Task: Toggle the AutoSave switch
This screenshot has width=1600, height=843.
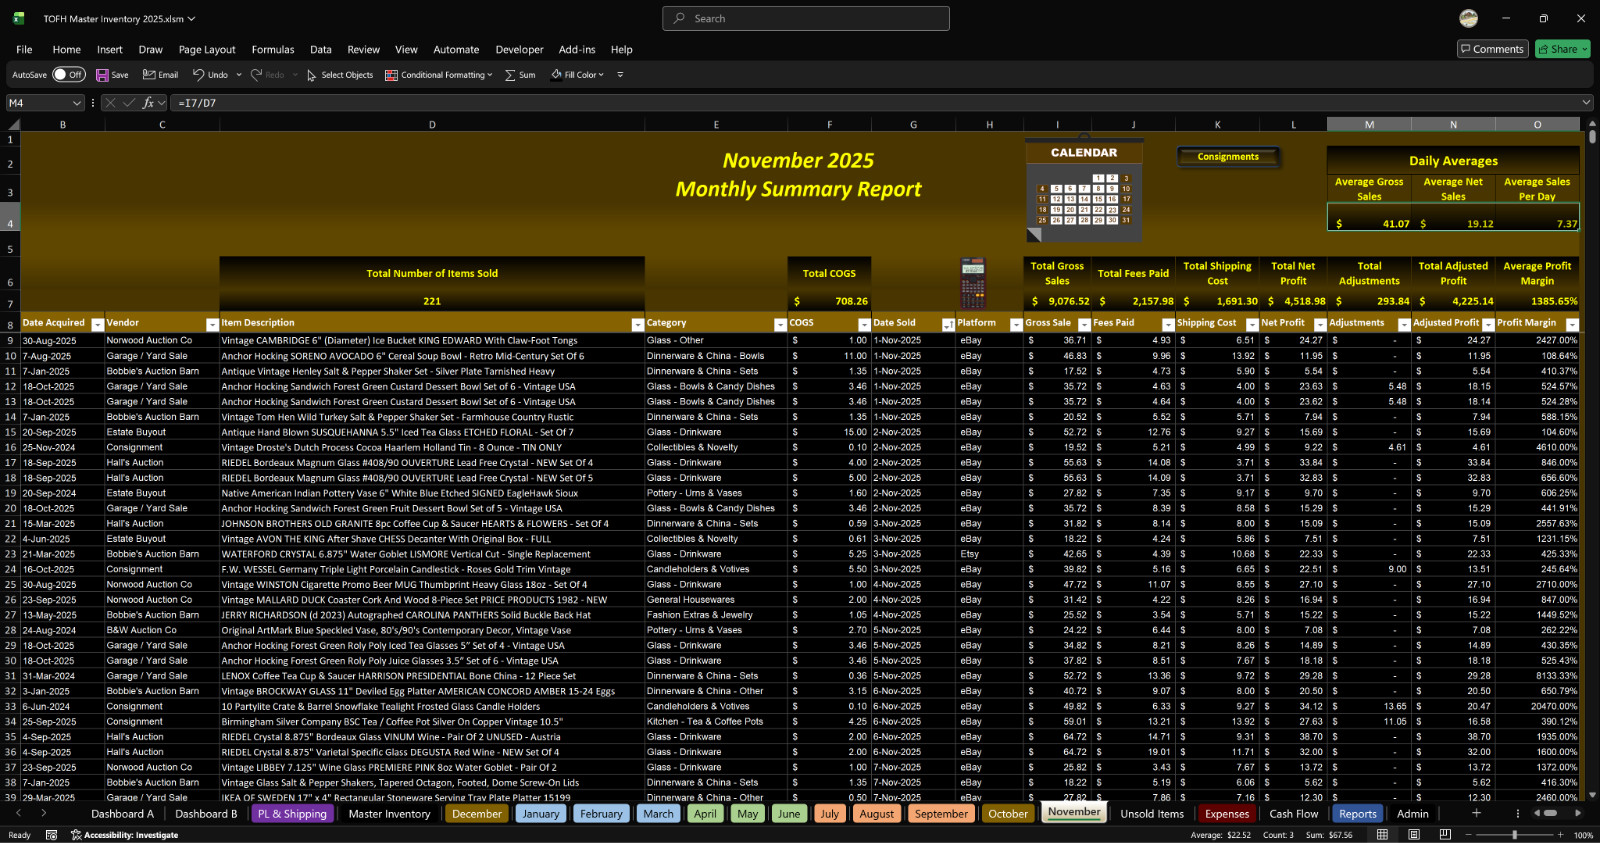Action: coord(68,75)
